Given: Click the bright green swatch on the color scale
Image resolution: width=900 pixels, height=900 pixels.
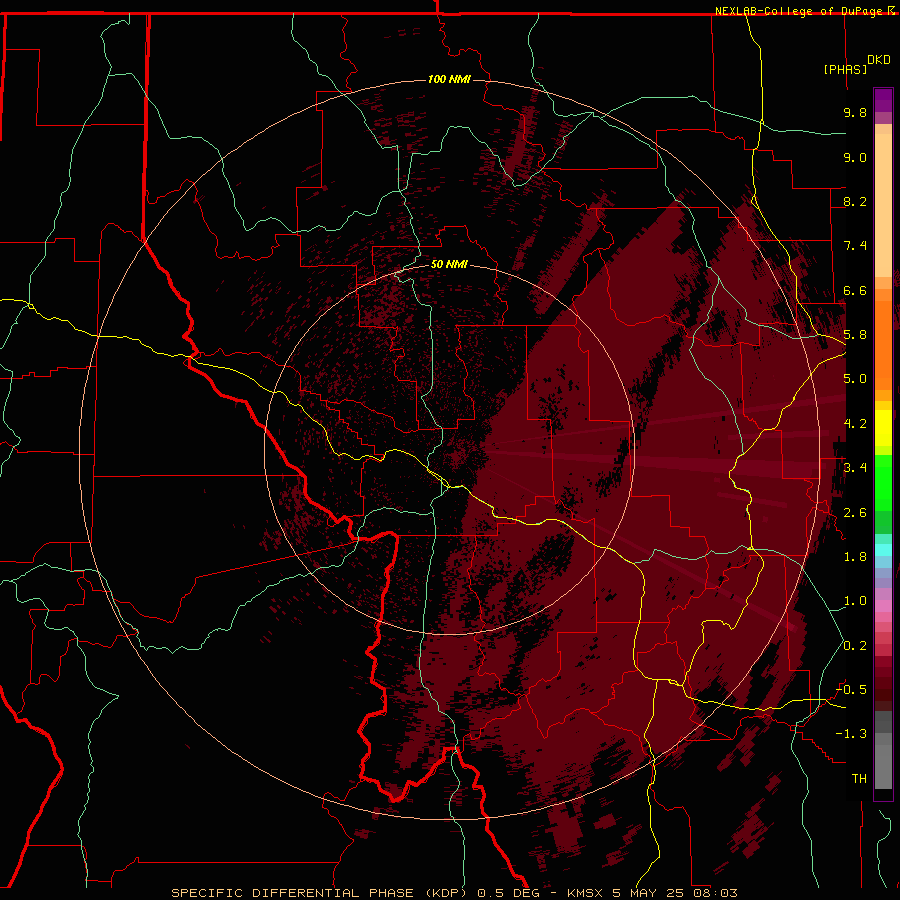Looking at the screenshot, I should coord(883,482).
